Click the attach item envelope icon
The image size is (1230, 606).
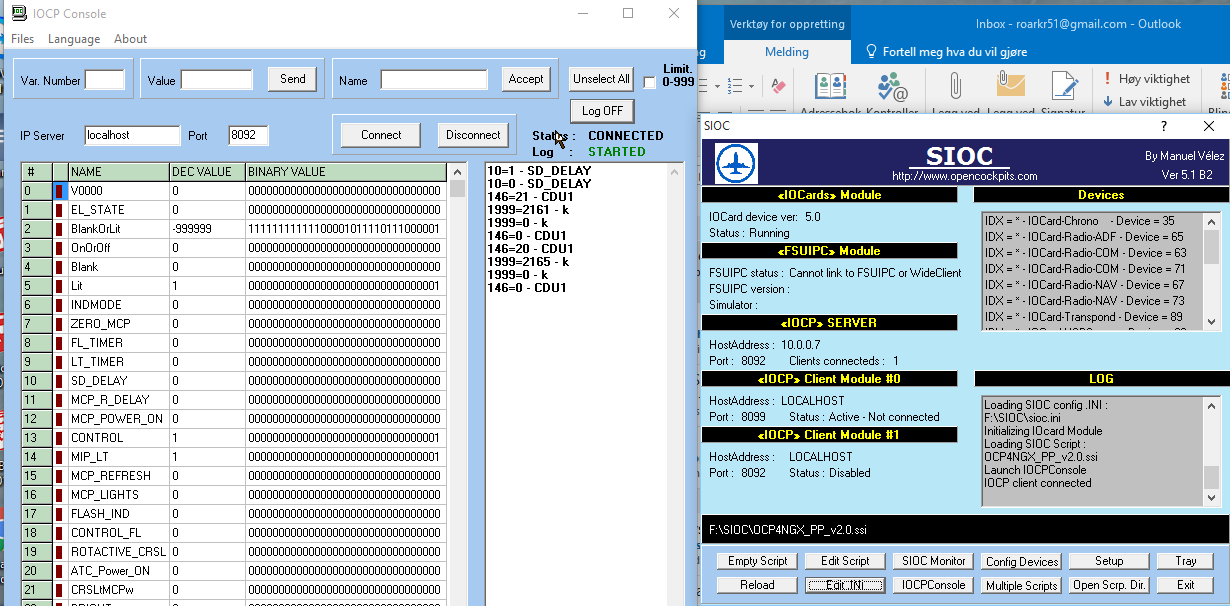coord(1011,87)
